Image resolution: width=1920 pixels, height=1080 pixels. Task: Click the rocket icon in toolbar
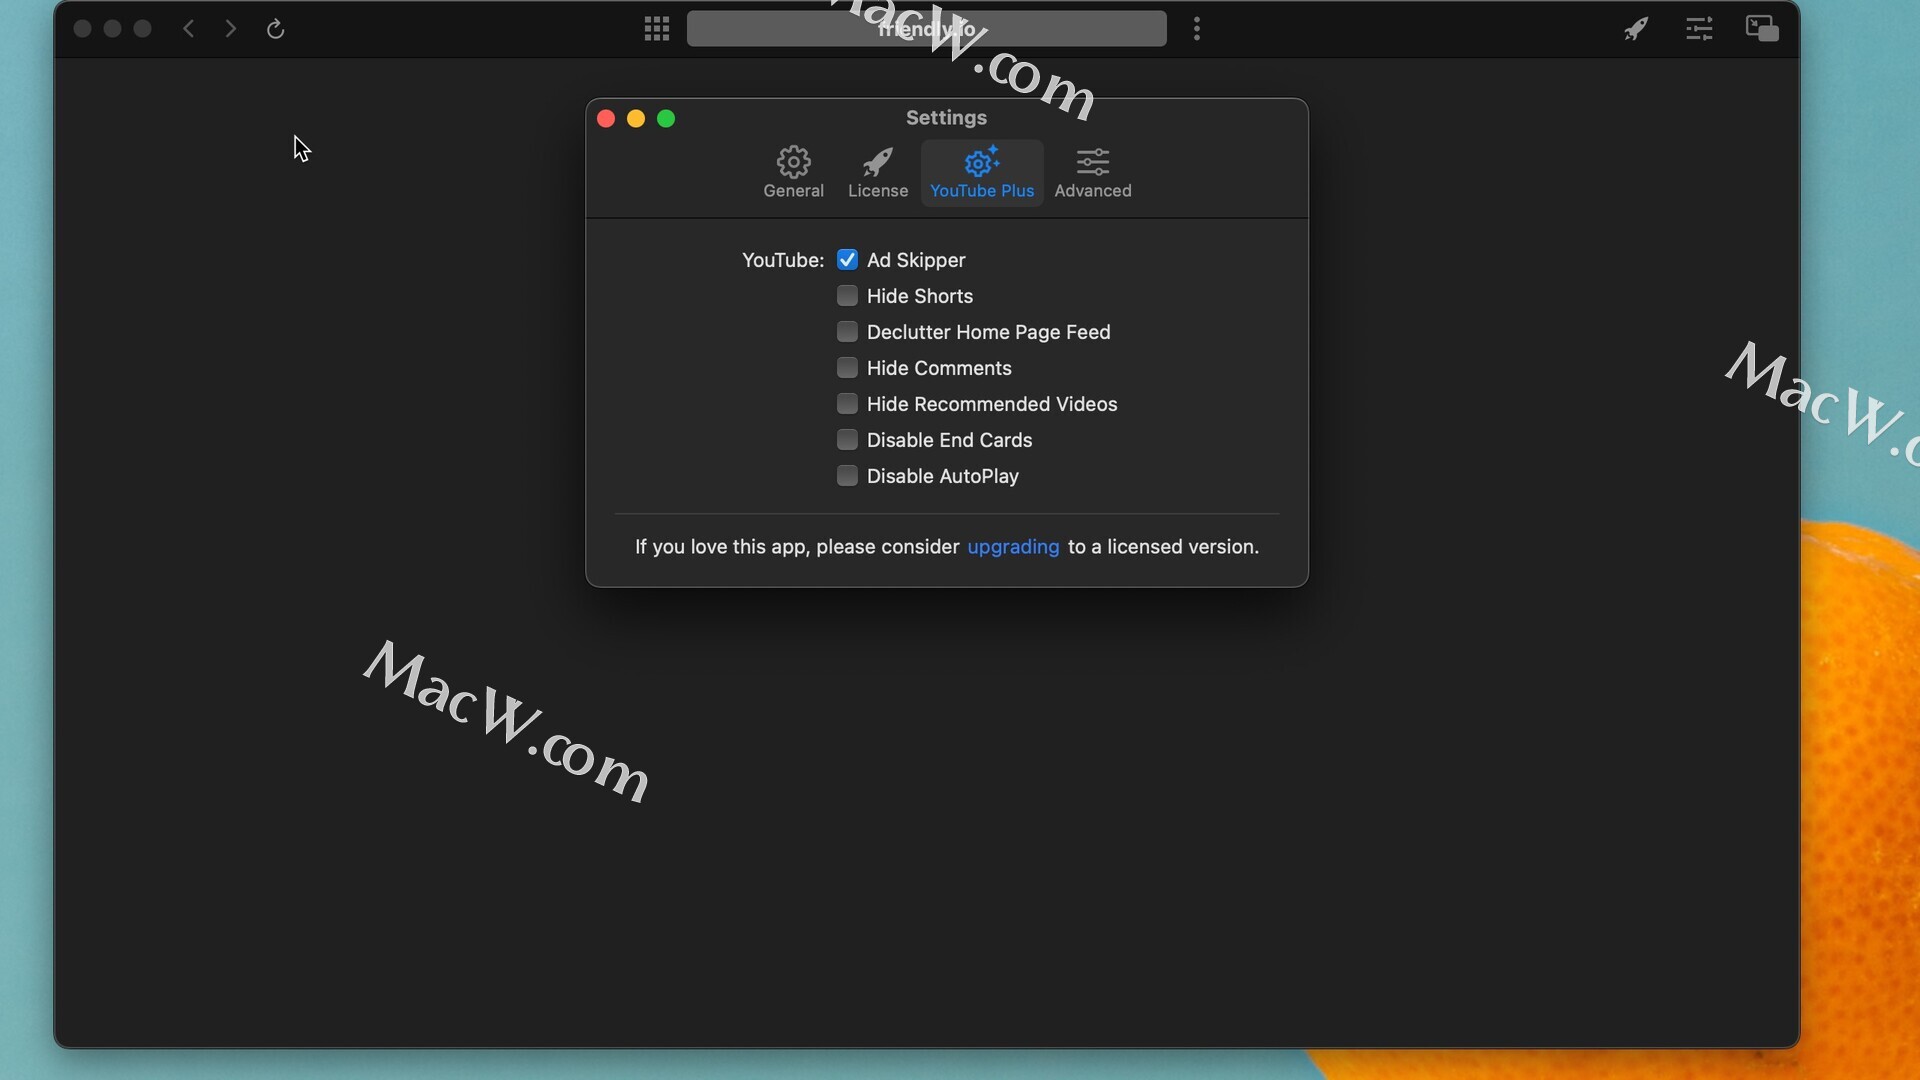(1636, 29)
